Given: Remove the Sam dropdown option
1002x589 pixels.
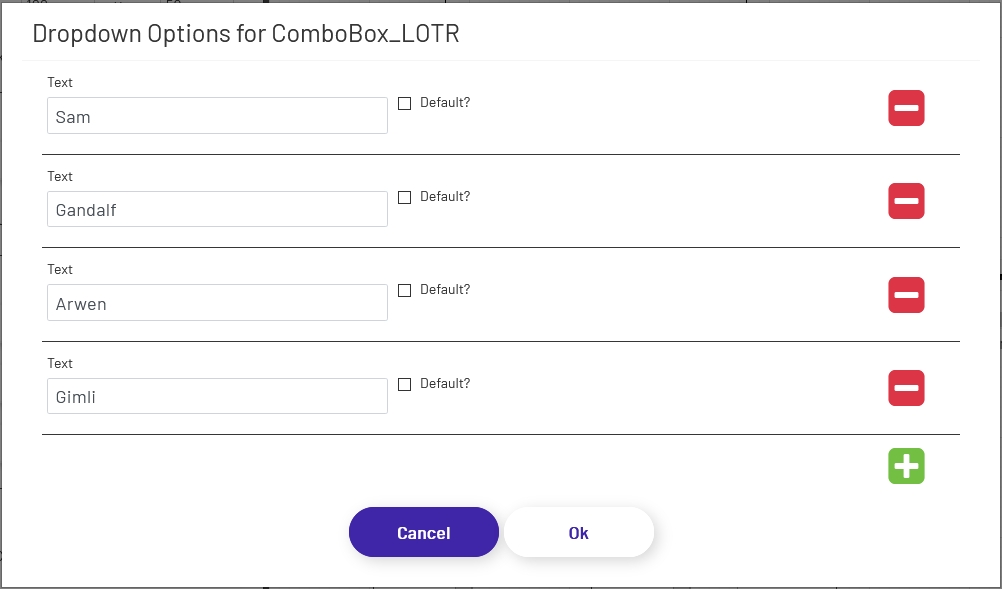Looking at the screenshot, I should tap(905, 108).
